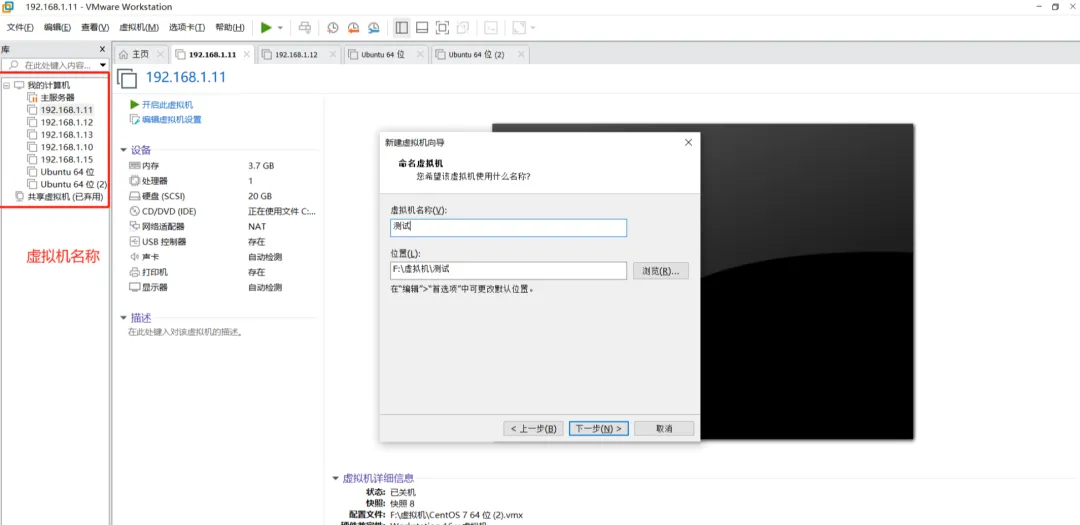Image resolution: width=1080 pixels, height=525 pixels.
Task: Open the 帮助 menu
Action: 230,28
